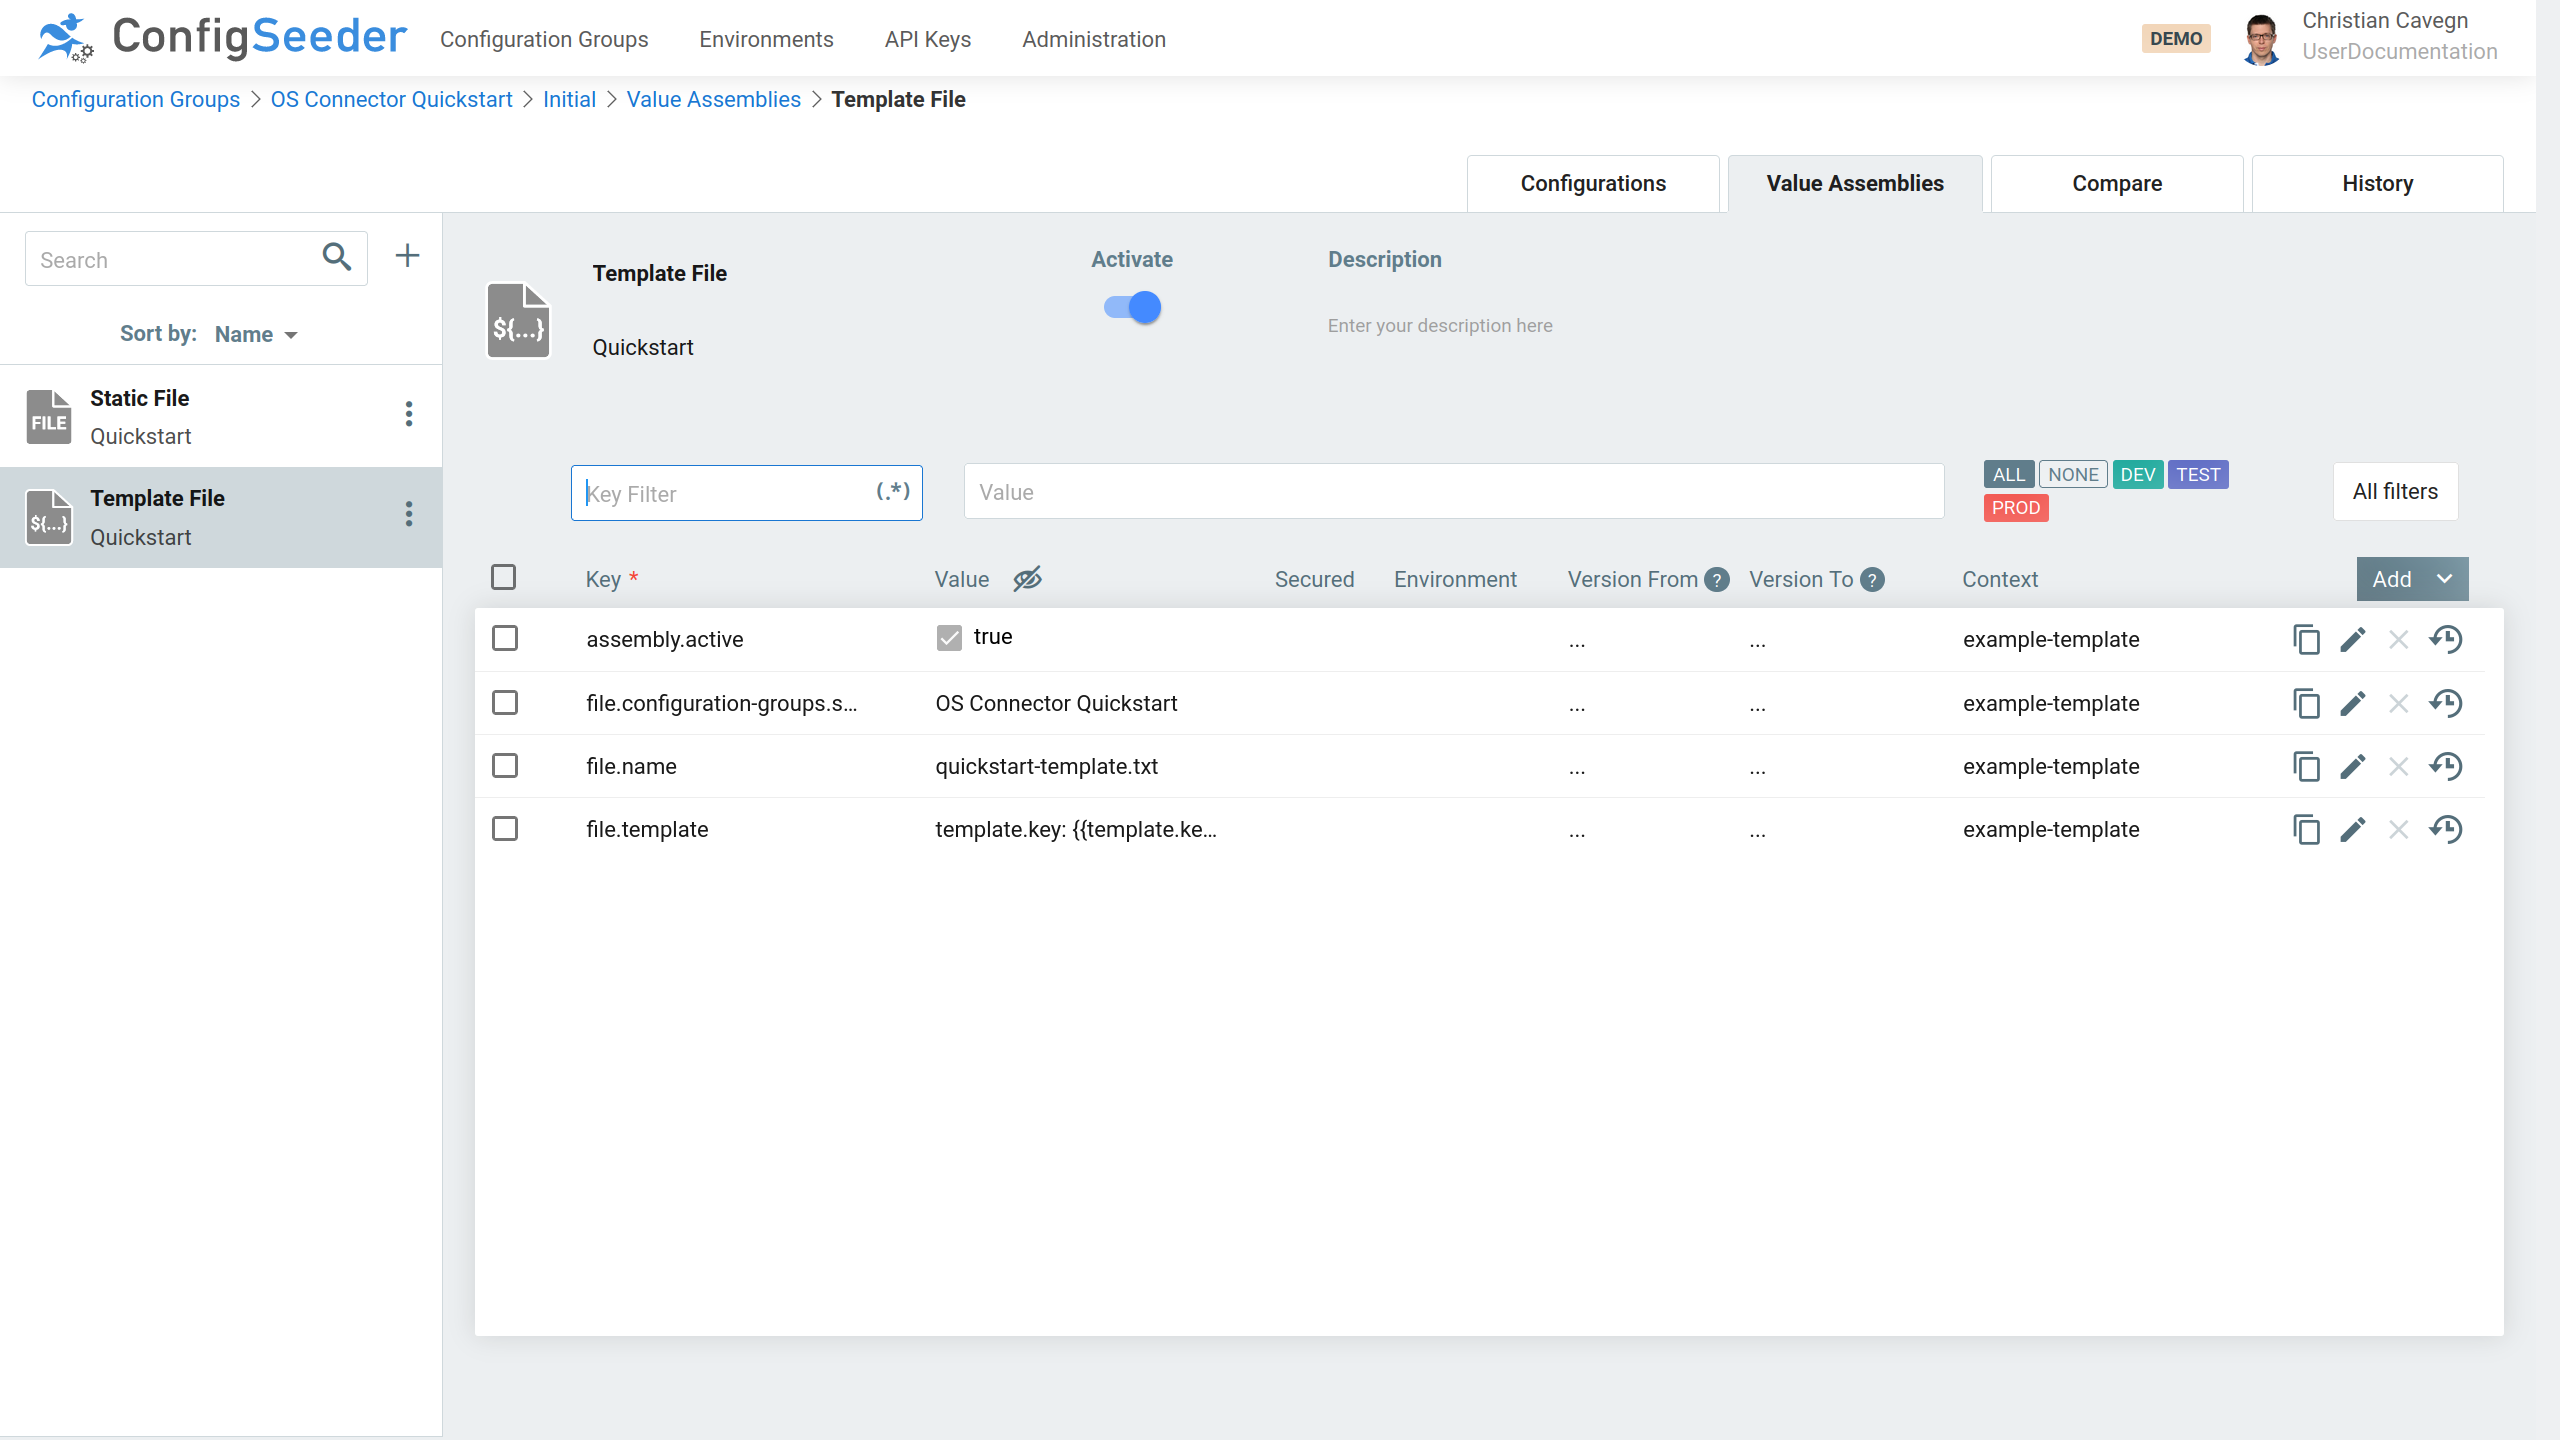The width and height of the screenshot is (2560, 1440).
Task: Toggle the Activate switch
Action: 1132,307
